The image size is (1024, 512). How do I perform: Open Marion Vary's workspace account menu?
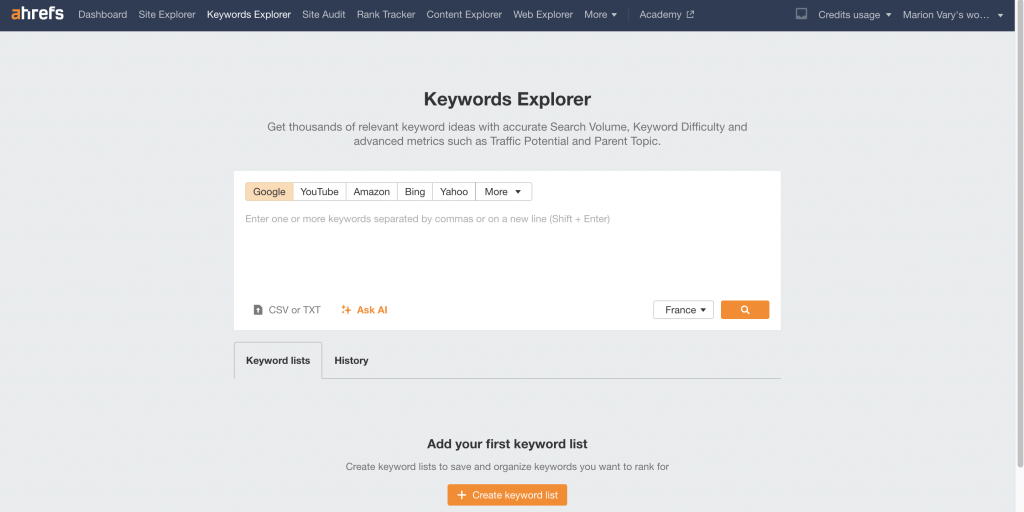click(953, 14)
